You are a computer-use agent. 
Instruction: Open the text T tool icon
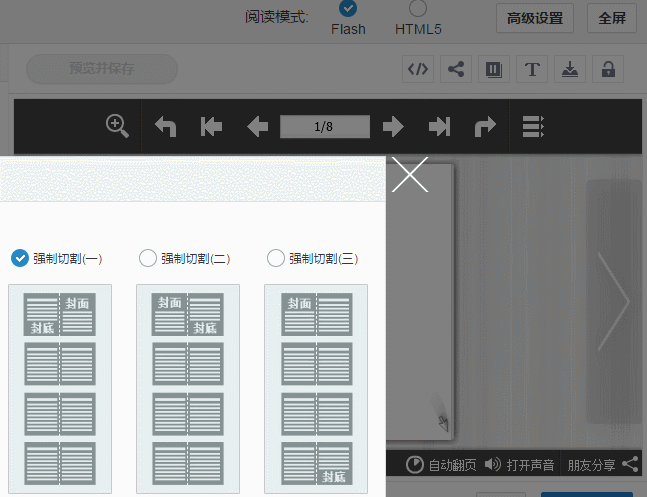[532, 69]
